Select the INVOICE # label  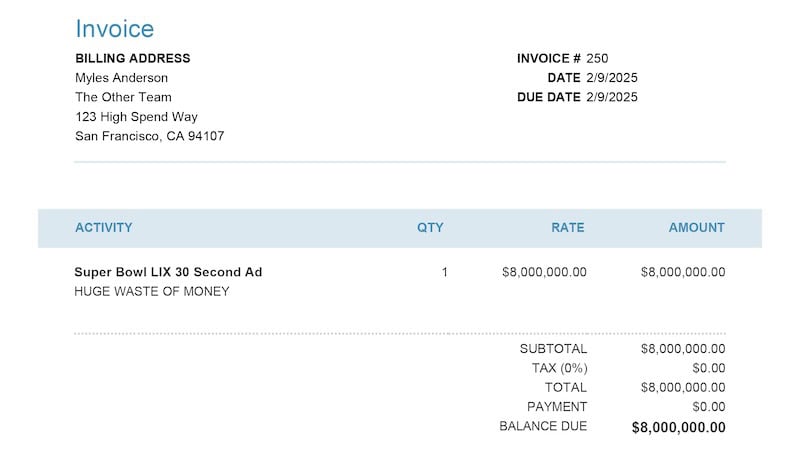click(549, 58)
